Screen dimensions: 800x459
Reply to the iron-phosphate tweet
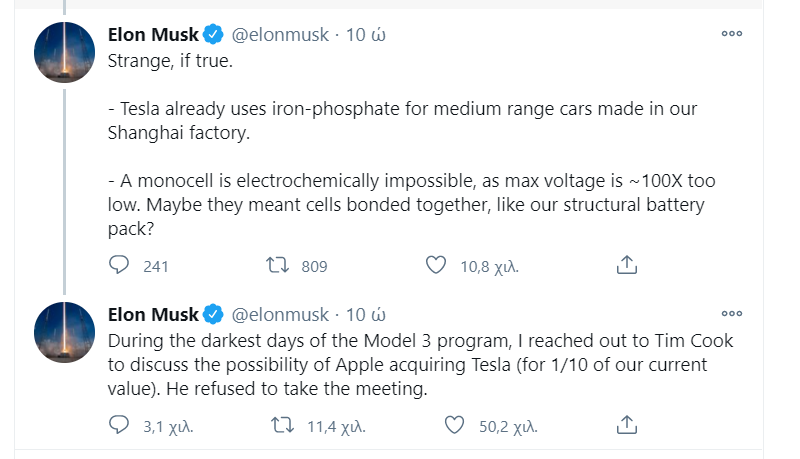coord(120,265)
